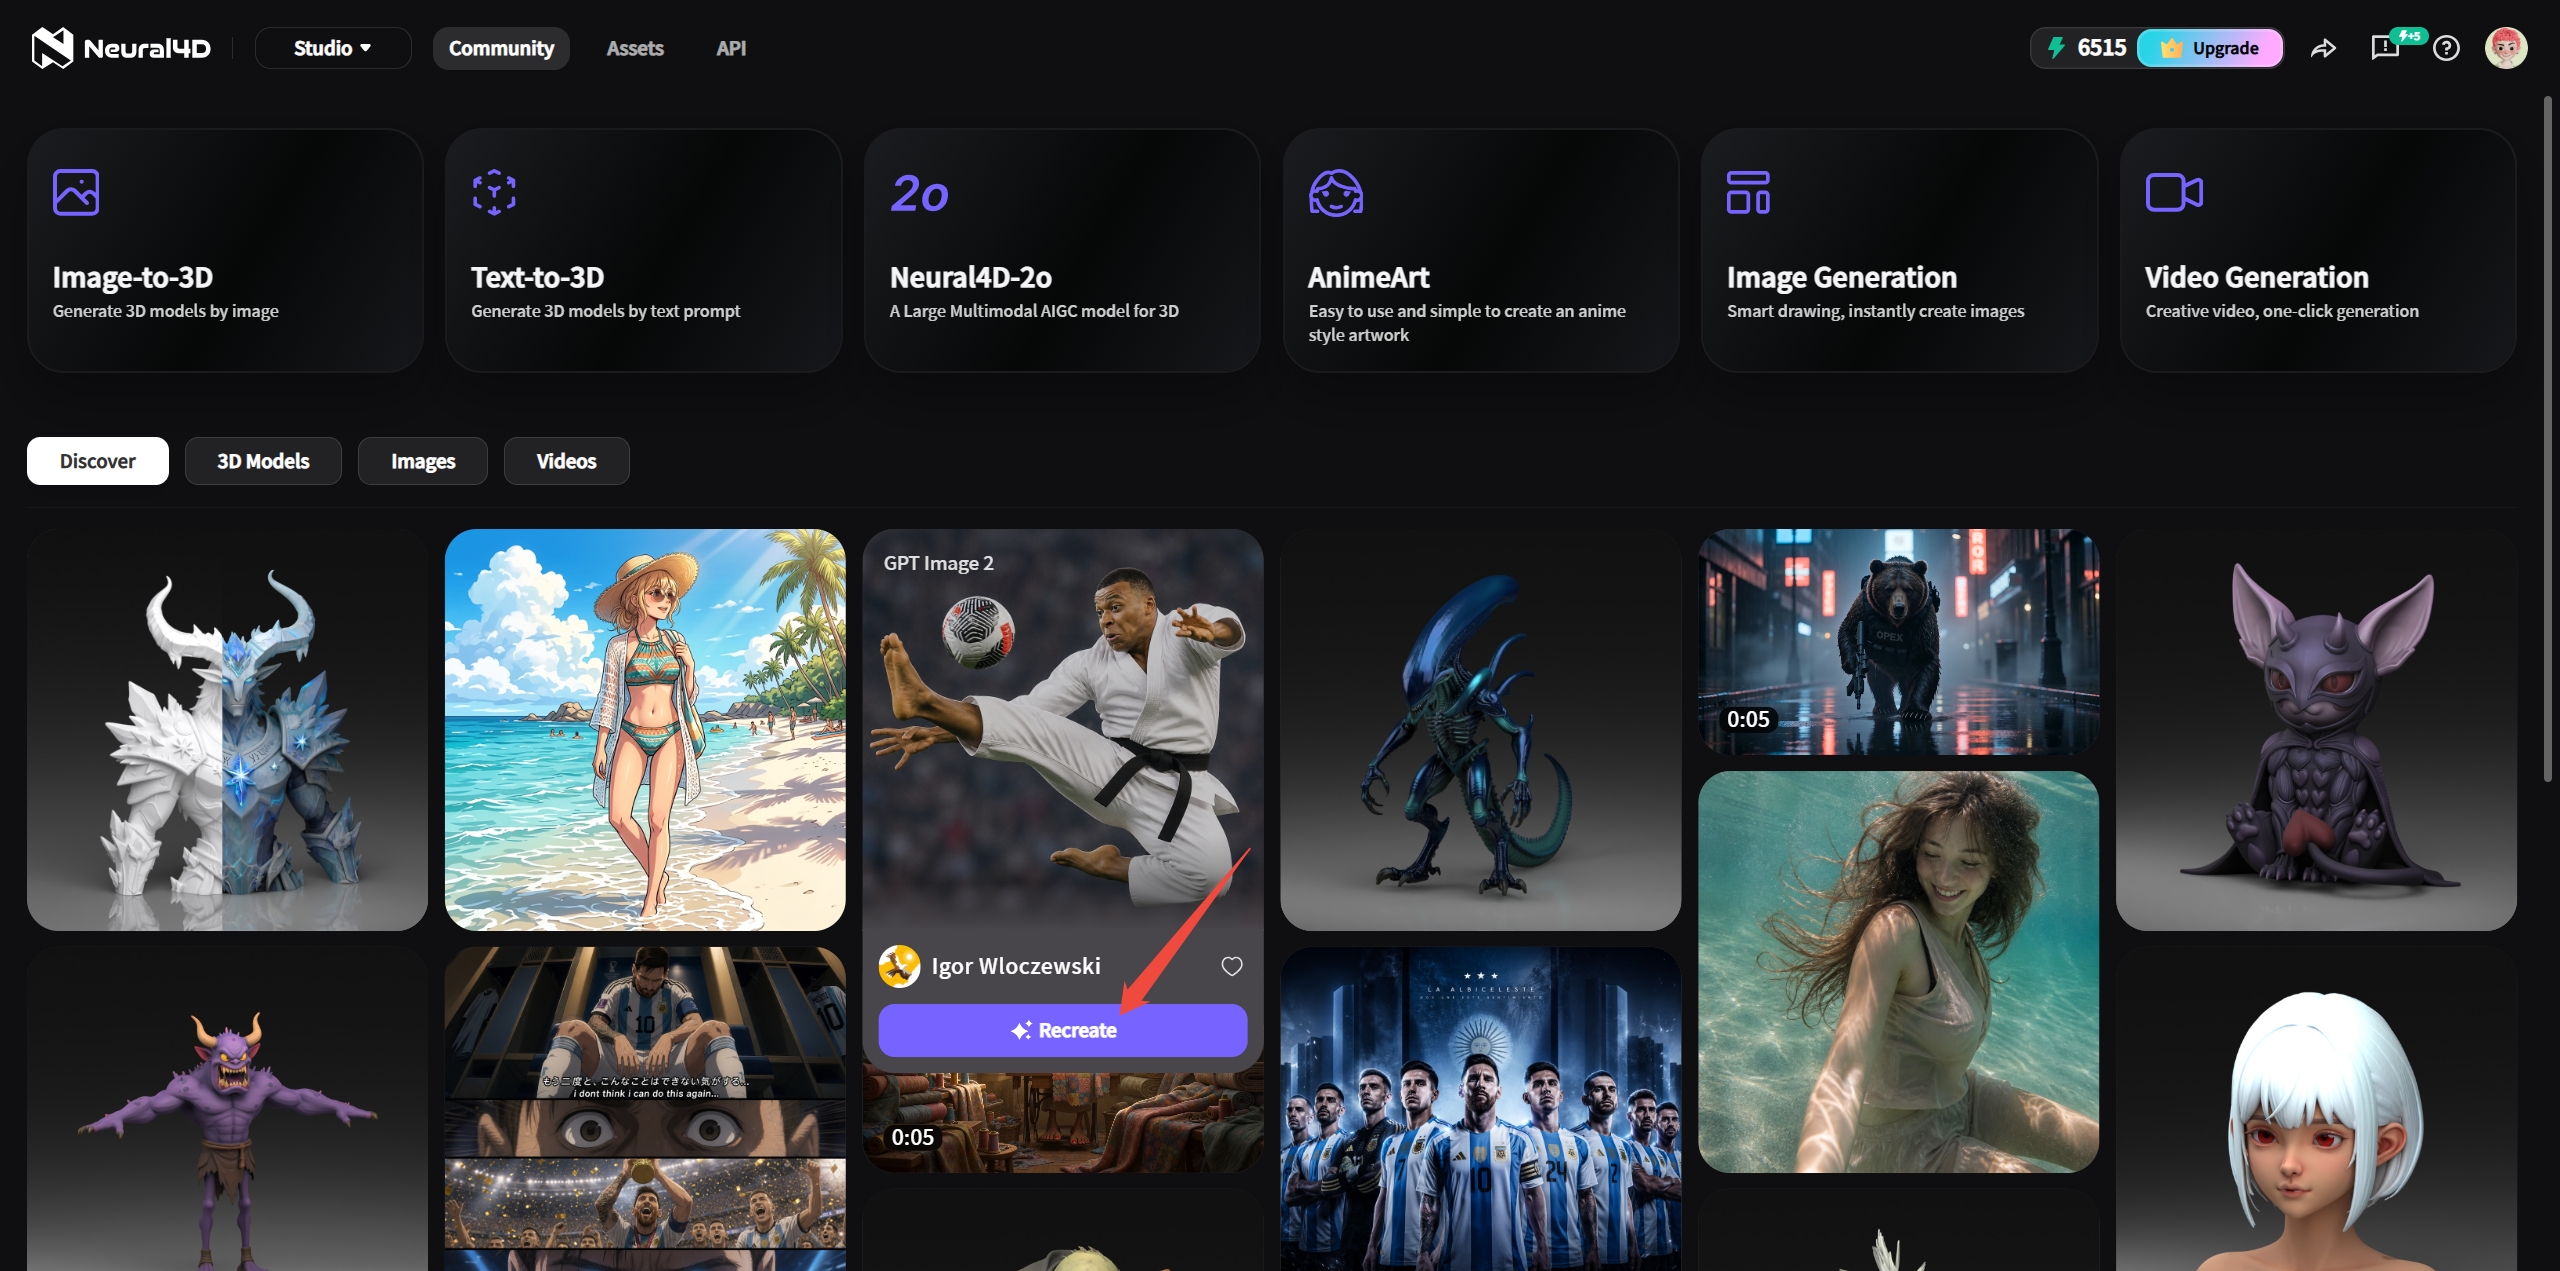Viewport: 2560px width, 1271px height.
Task: Click the 'GPT Image 2' label
Action: coord(938,563)
